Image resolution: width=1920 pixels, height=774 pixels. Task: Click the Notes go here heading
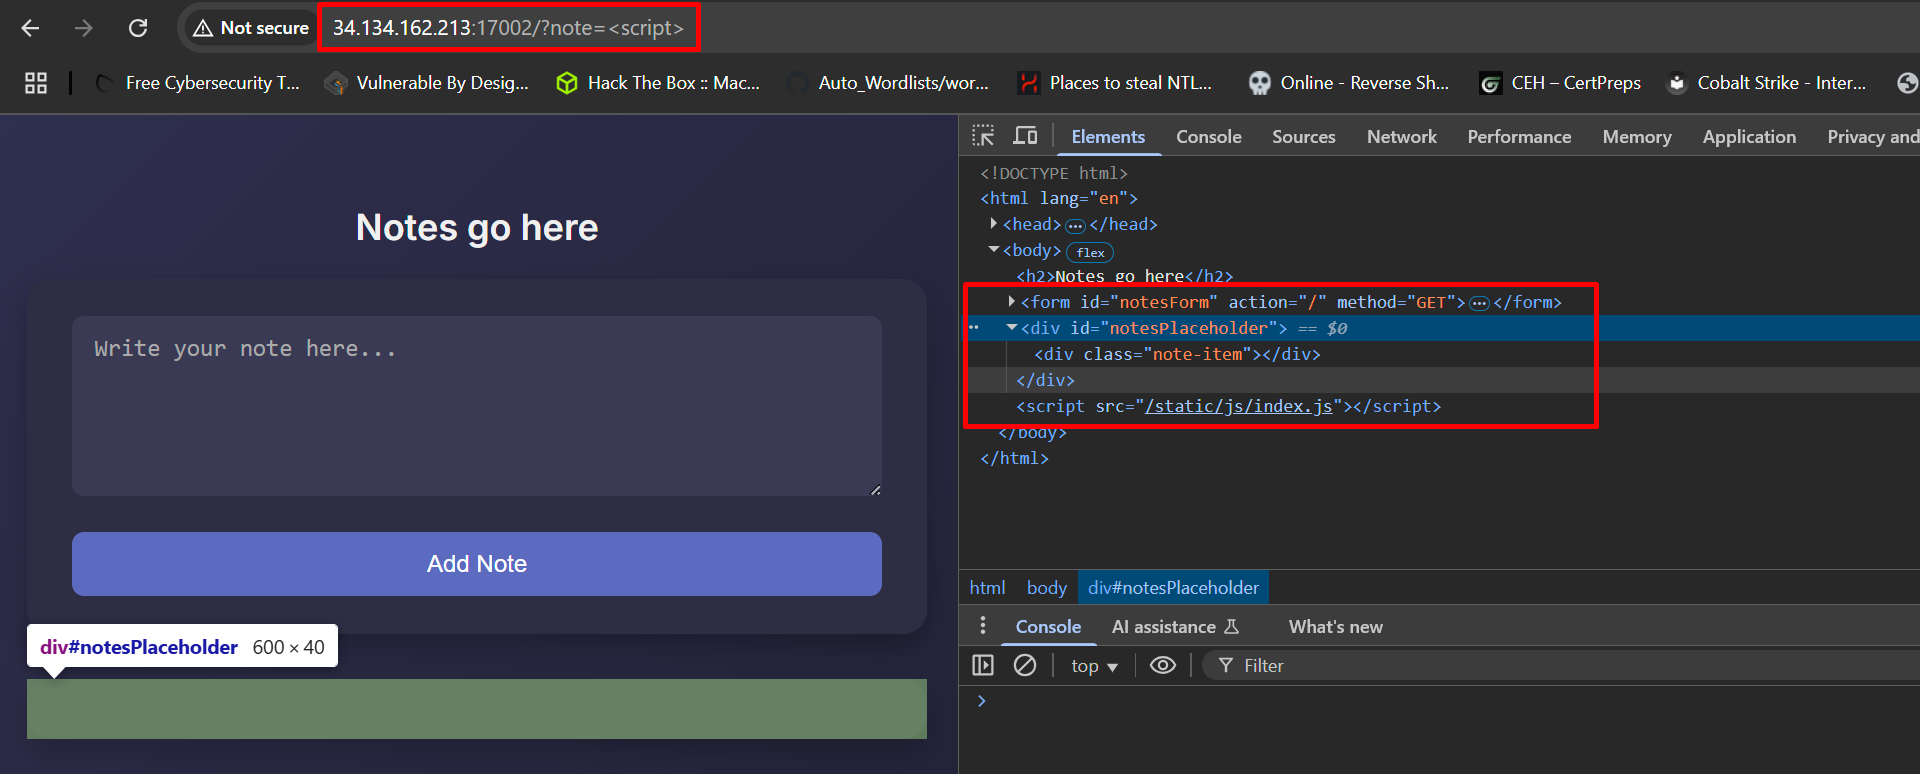click(477, 228)
